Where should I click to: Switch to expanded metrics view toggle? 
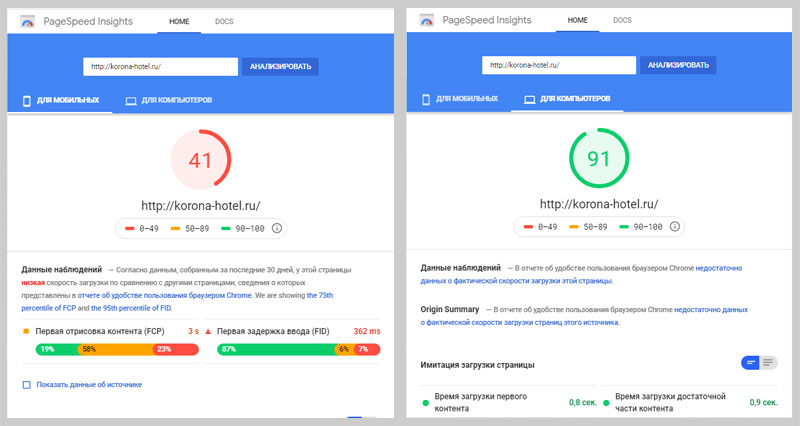[x=768, y=363]
